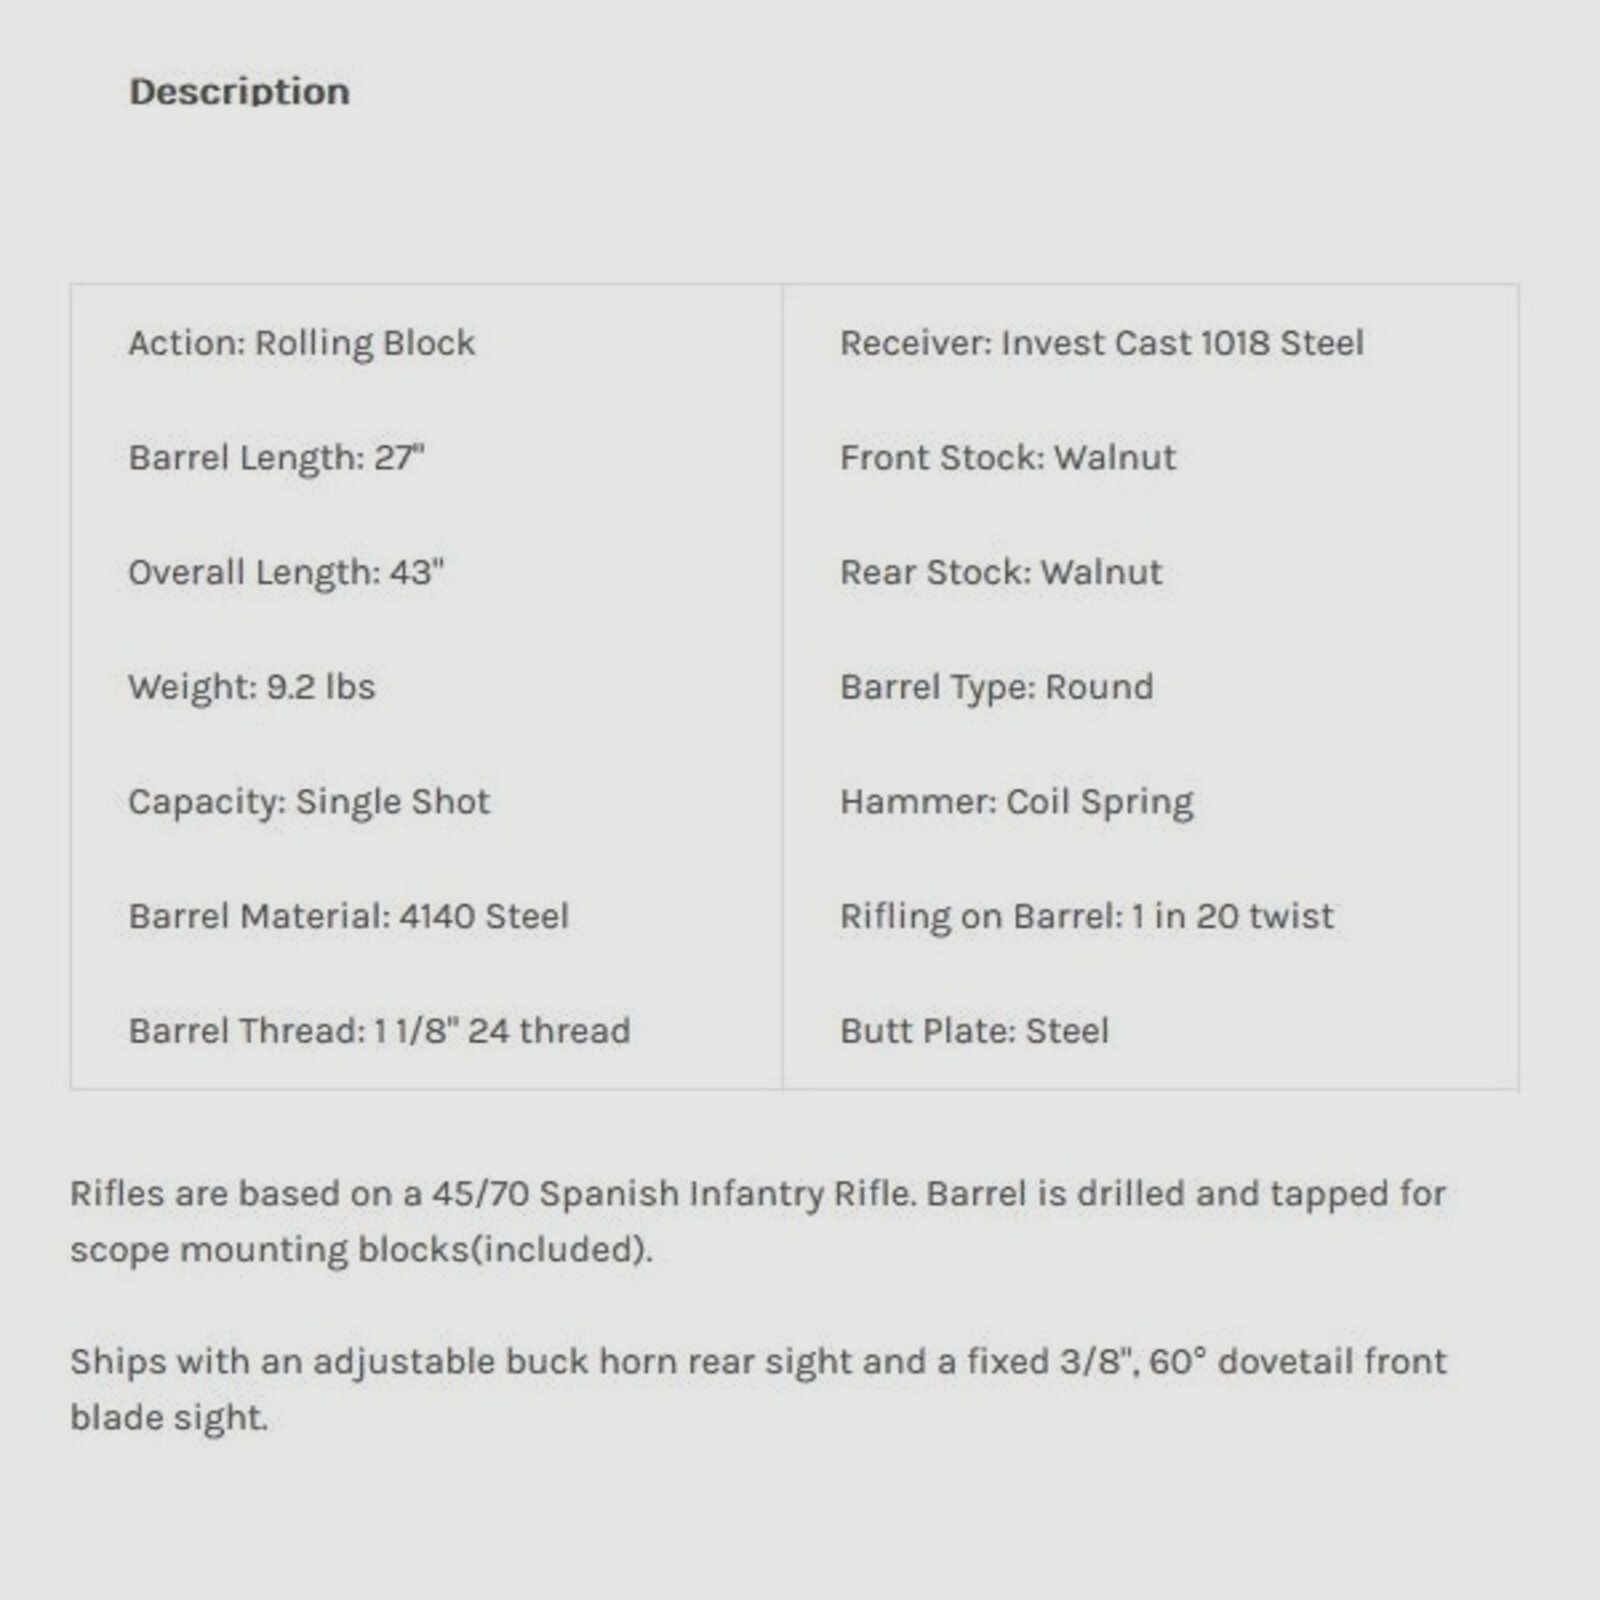Click the Overall Length 43" line
This screenshot has width=1600, height=1600.
286,573
